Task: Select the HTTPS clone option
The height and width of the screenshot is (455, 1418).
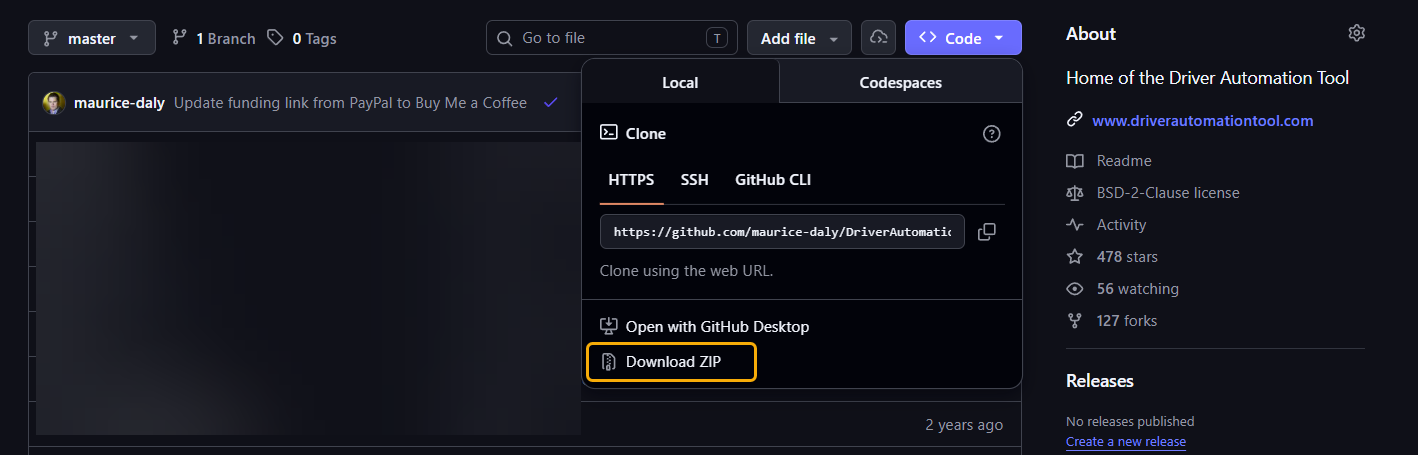Action: click(631, 180)
